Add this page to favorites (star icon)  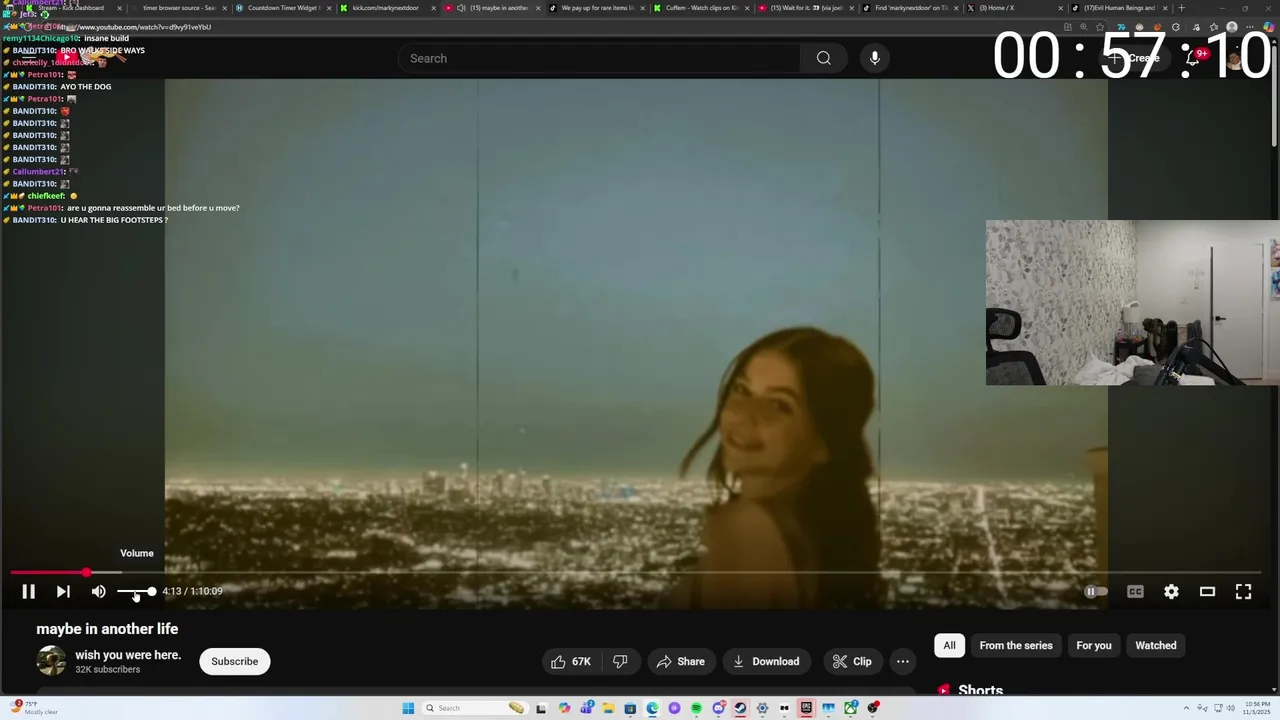pyautogui.click(x=1100, y=27)
